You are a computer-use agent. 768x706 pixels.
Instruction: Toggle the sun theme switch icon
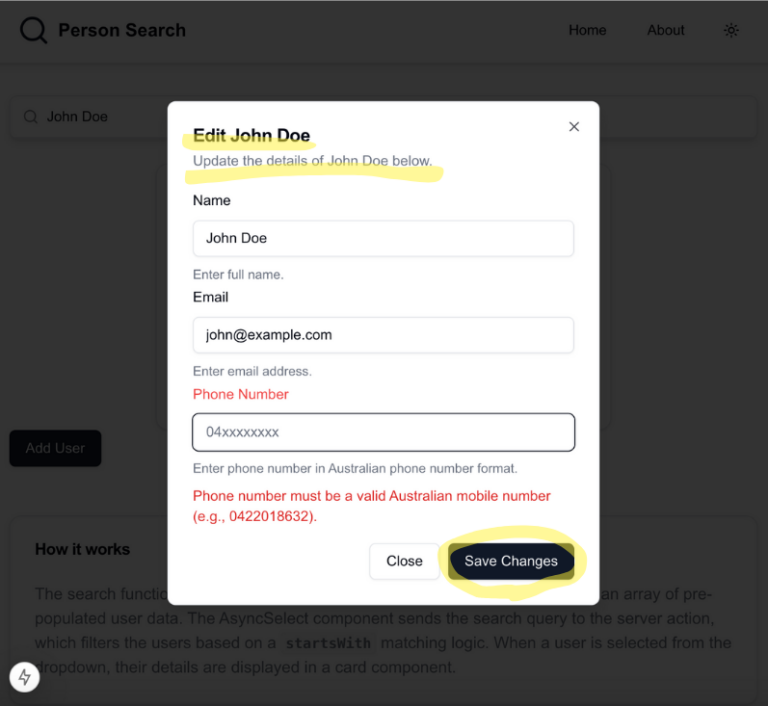tap(731, 30)
